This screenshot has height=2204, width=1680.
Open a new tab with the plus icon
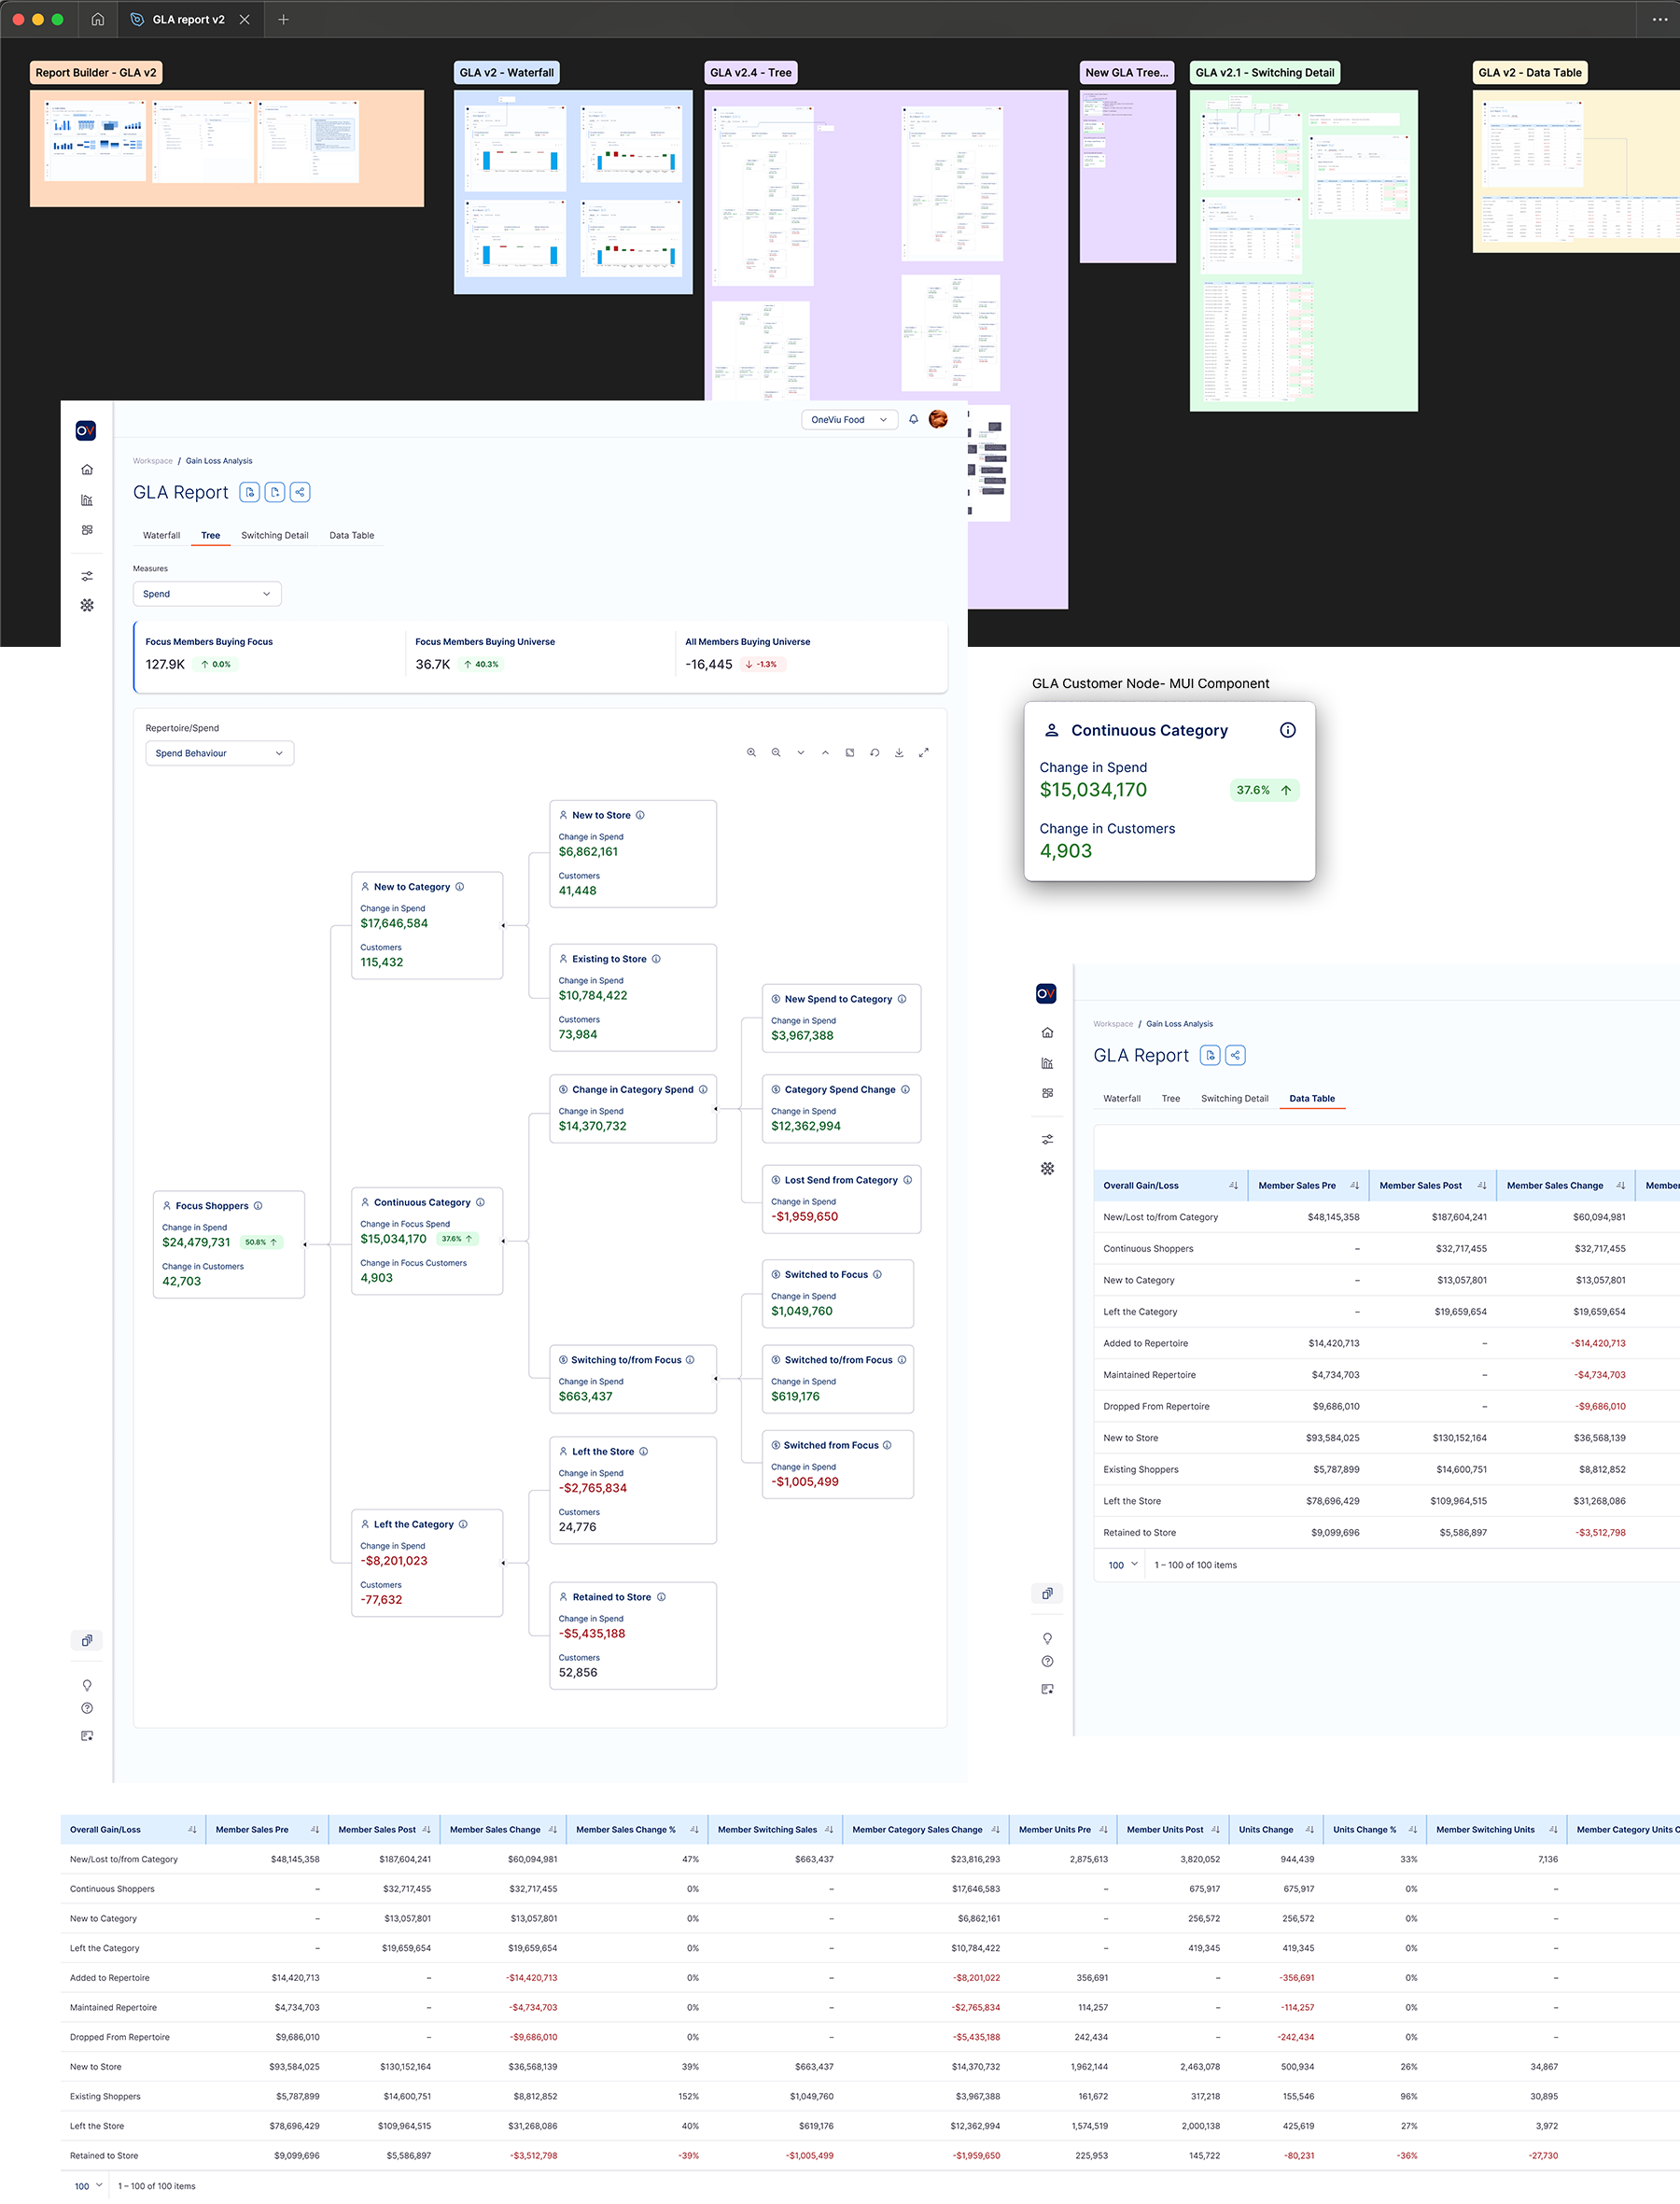tap(283, 19)
